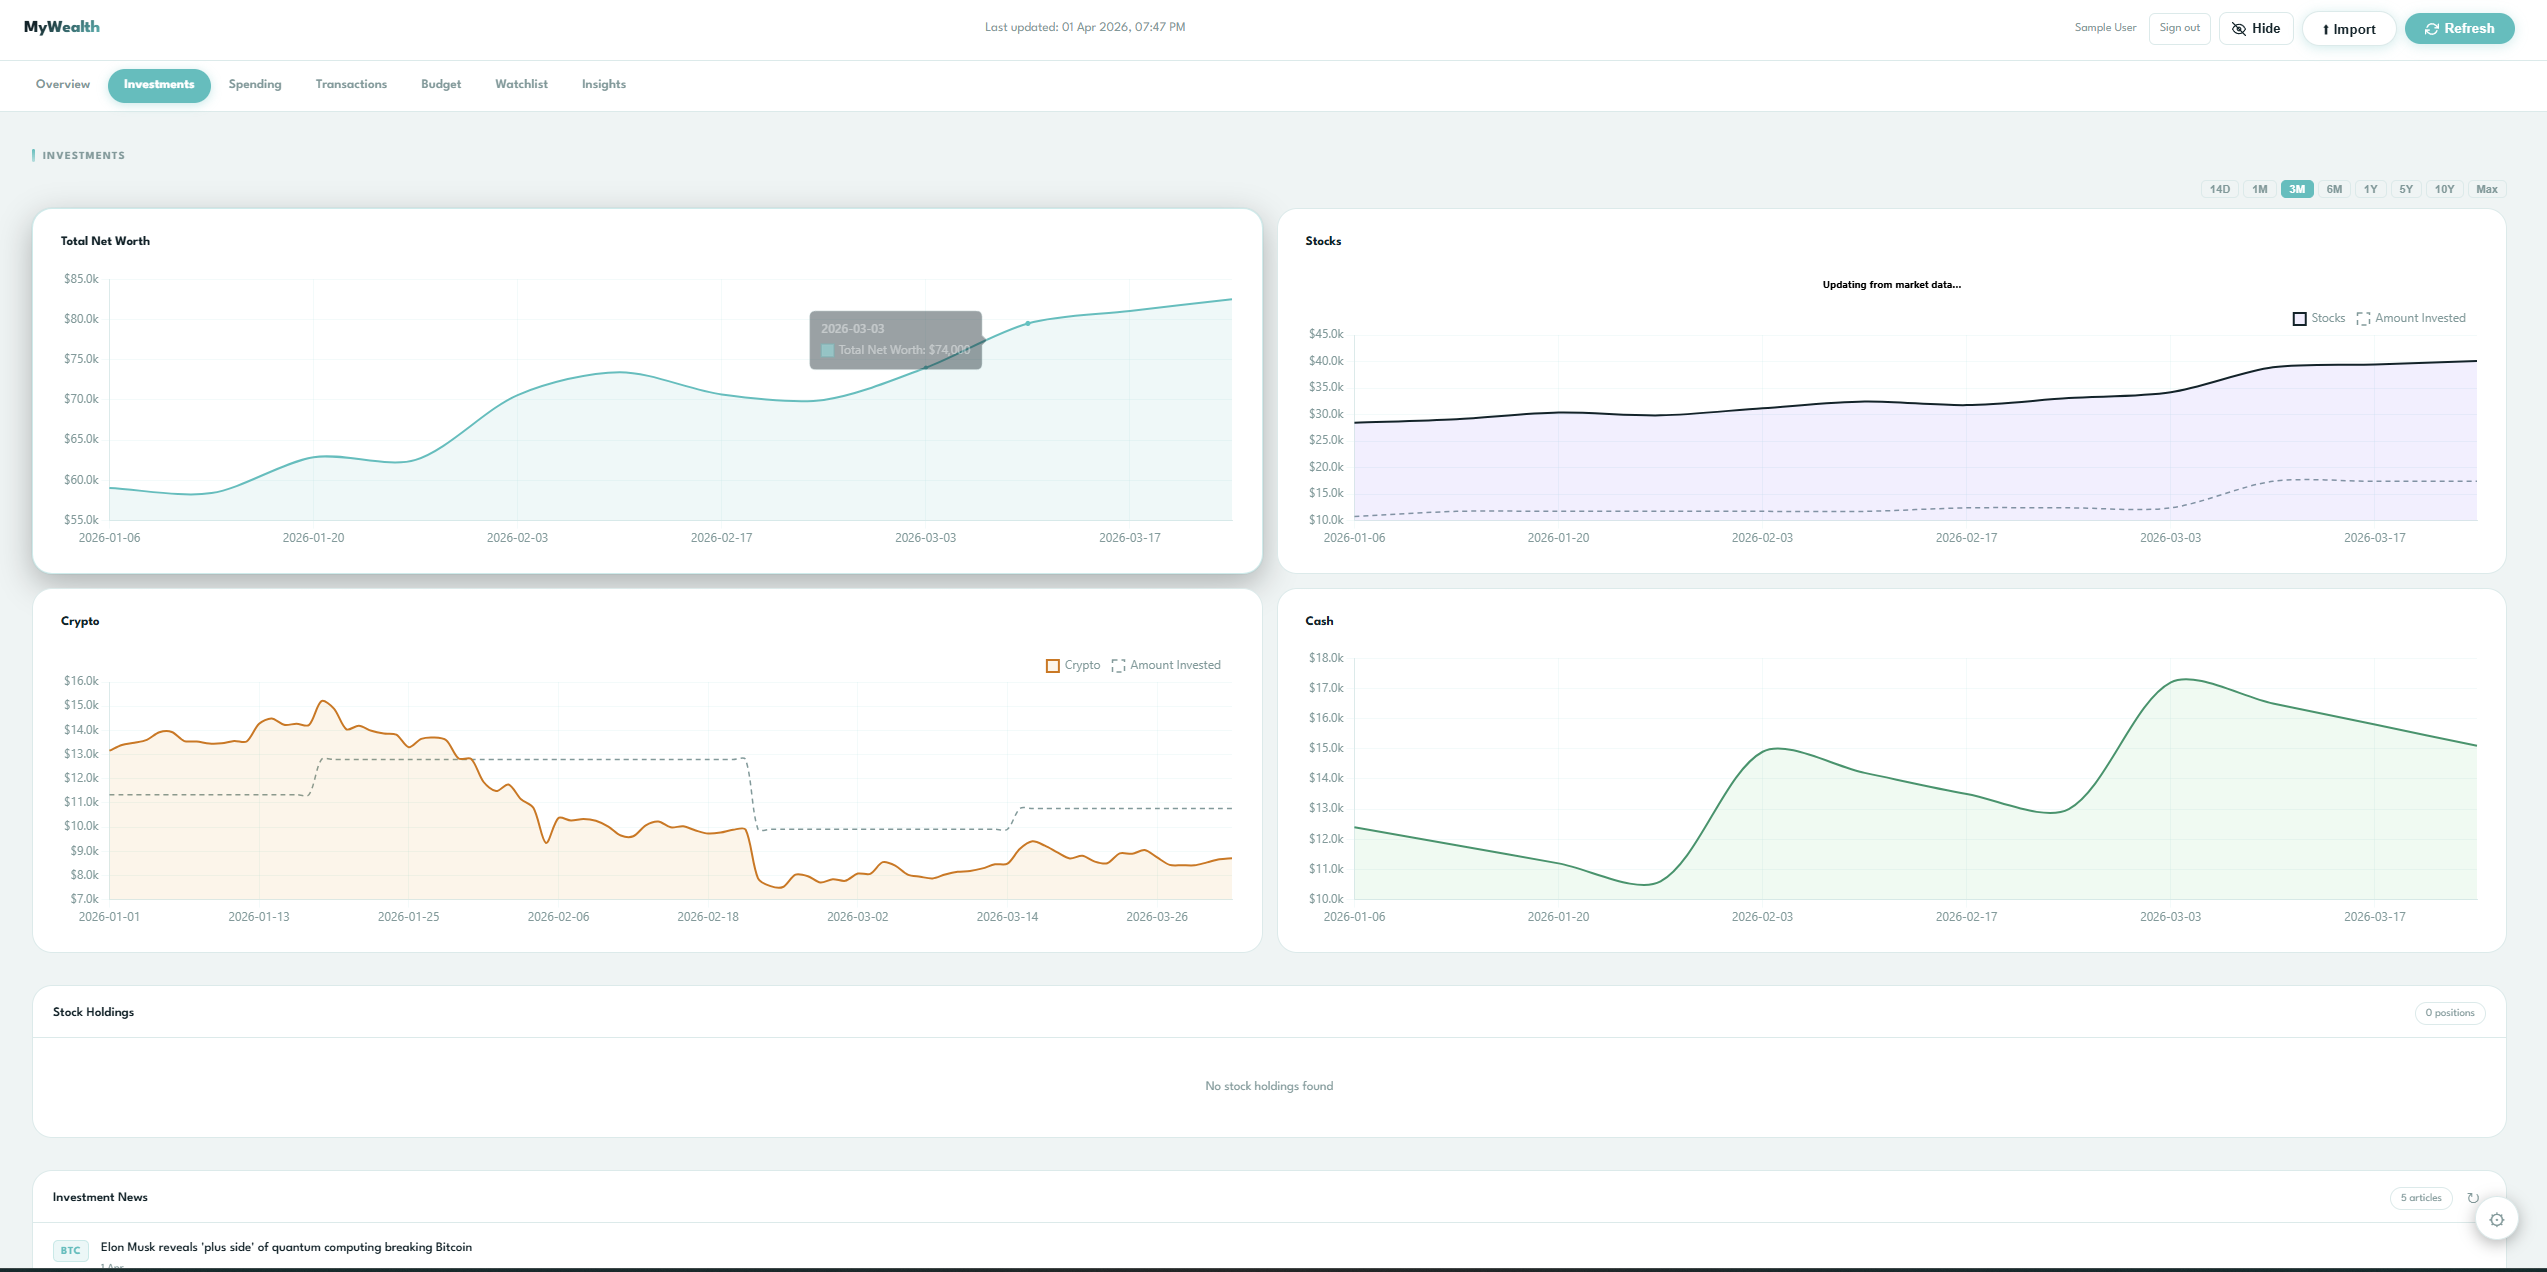Click the reload icon in Investment News header
The width and height of the screenshot is (2547, 1272).
pyautogui.click(x=2473, y=1197)
